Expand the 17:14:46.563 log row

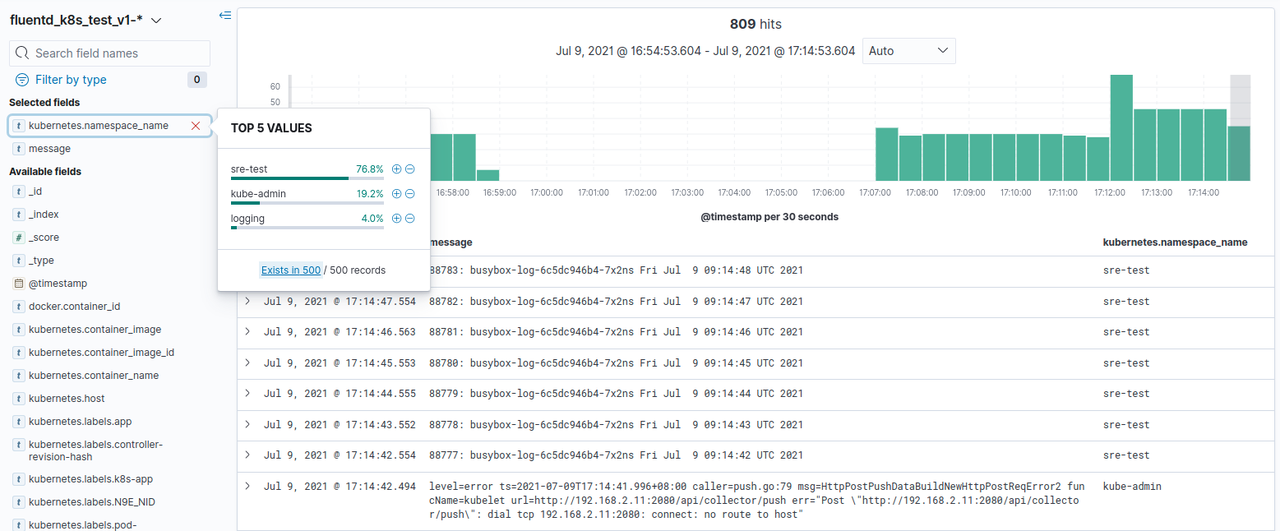click(x=247, y=332)
